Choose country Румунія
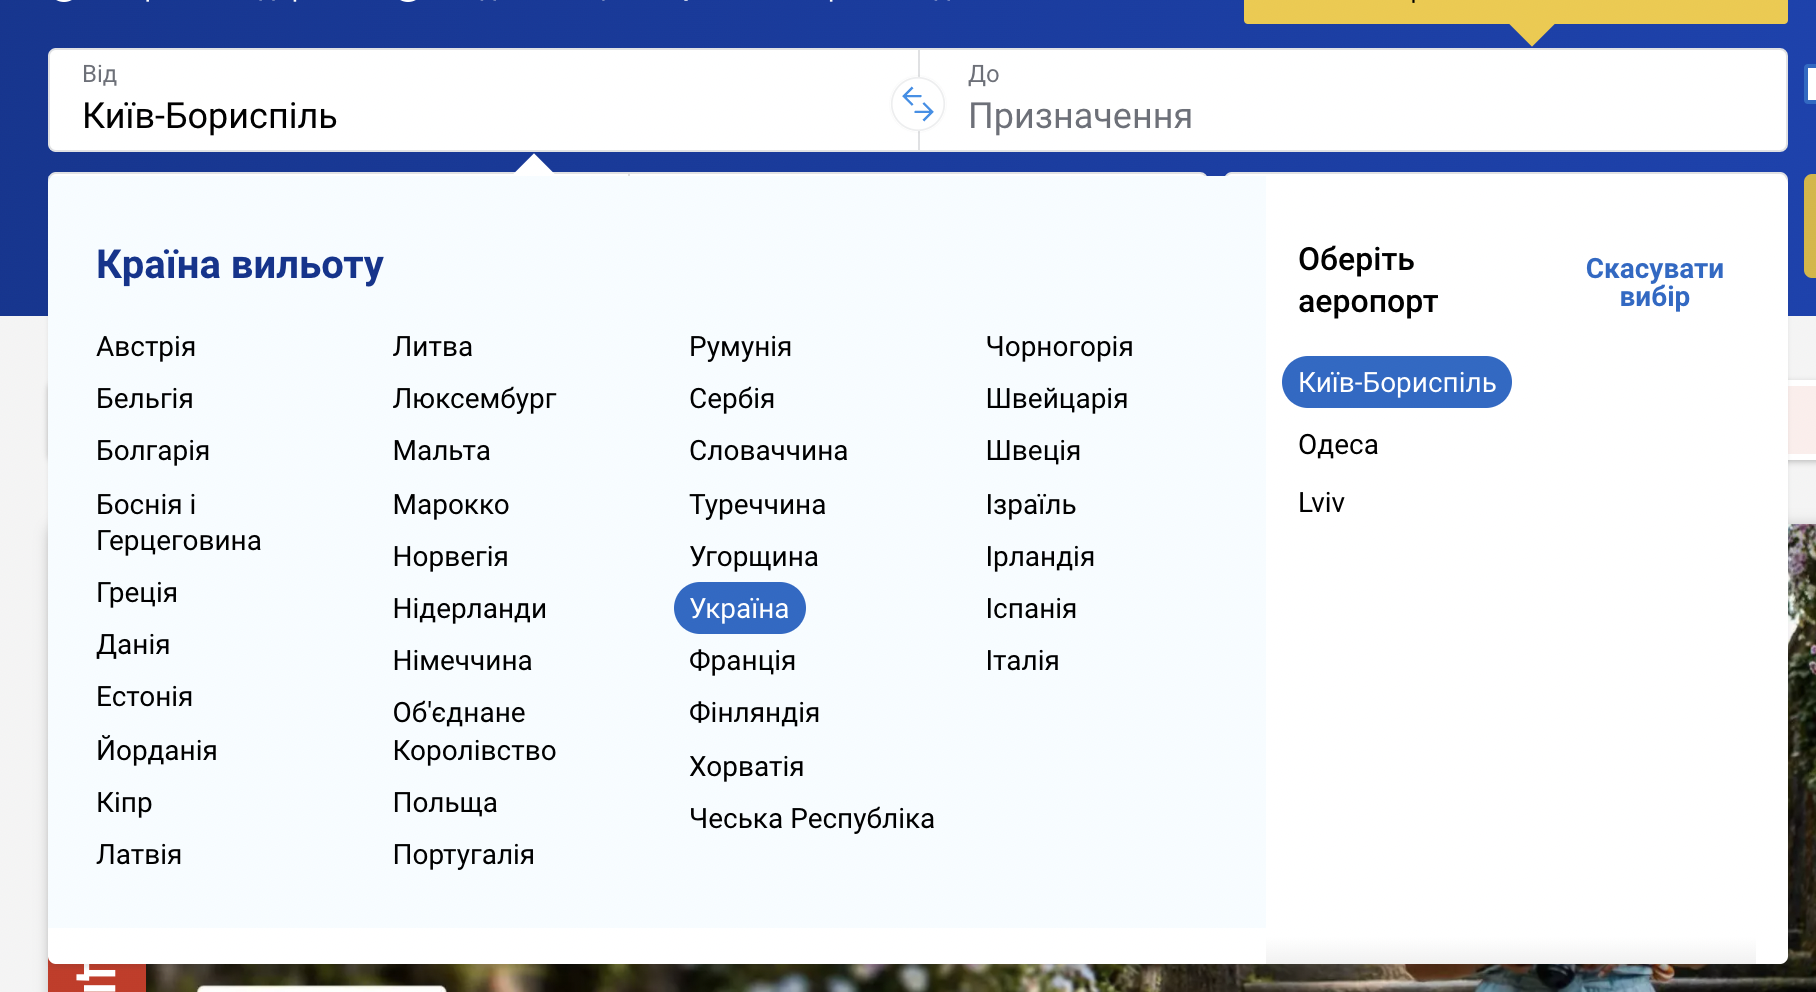The image size is (1816, 992). coord(741,347)
